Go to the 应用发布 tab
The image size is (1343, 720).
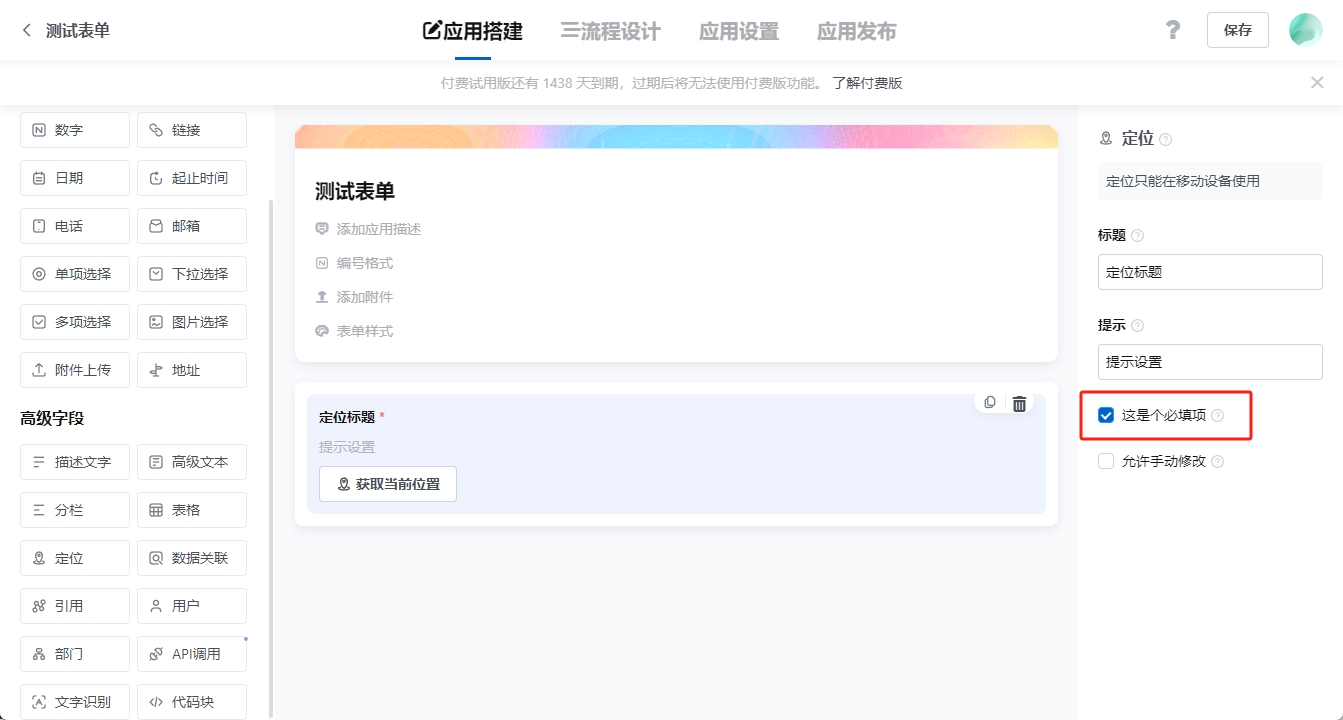(856, 30)
